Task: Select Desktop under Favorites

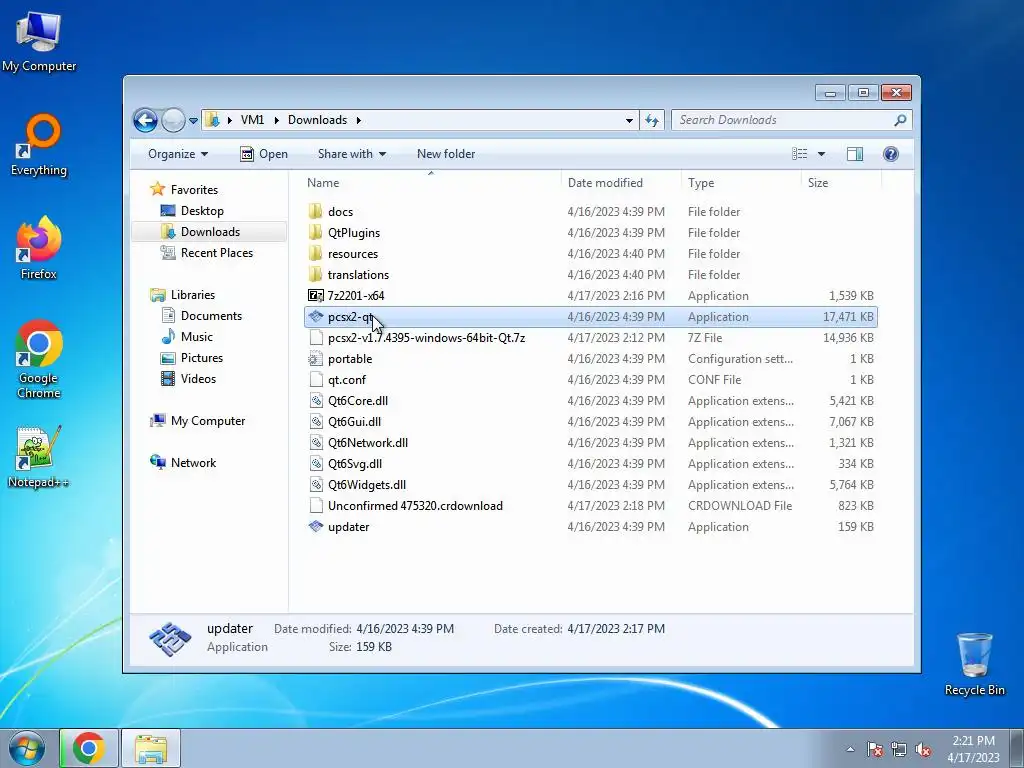Action: click(x=202, y=211)
